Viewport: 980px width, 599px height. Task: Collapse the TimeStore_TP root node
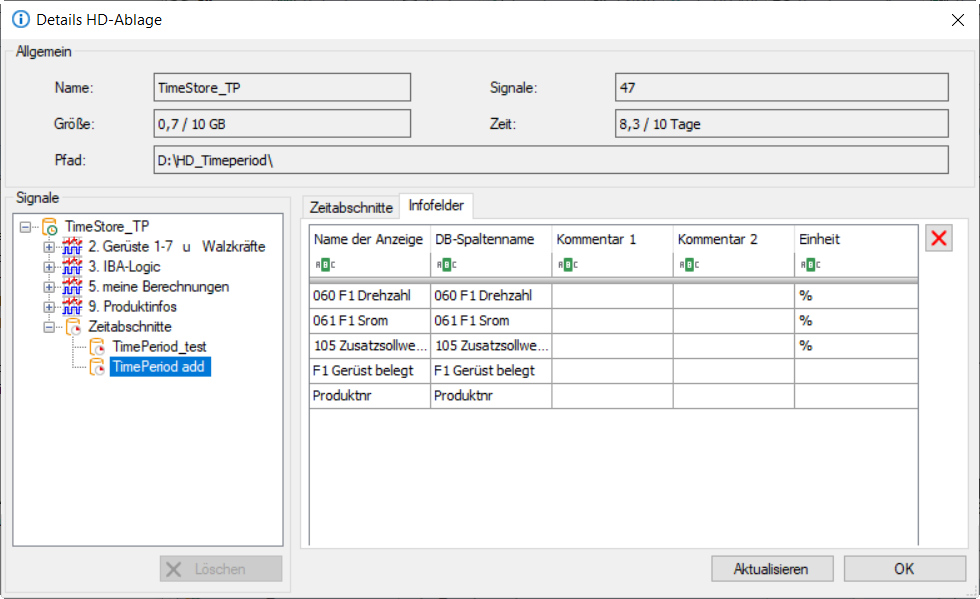coord(25,227)
